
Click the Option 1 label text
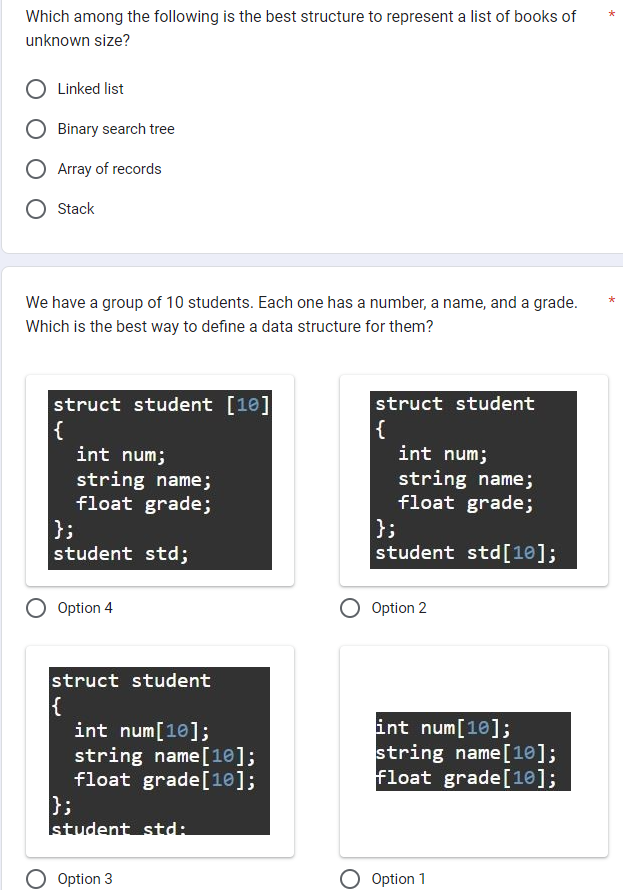(399, 878)
